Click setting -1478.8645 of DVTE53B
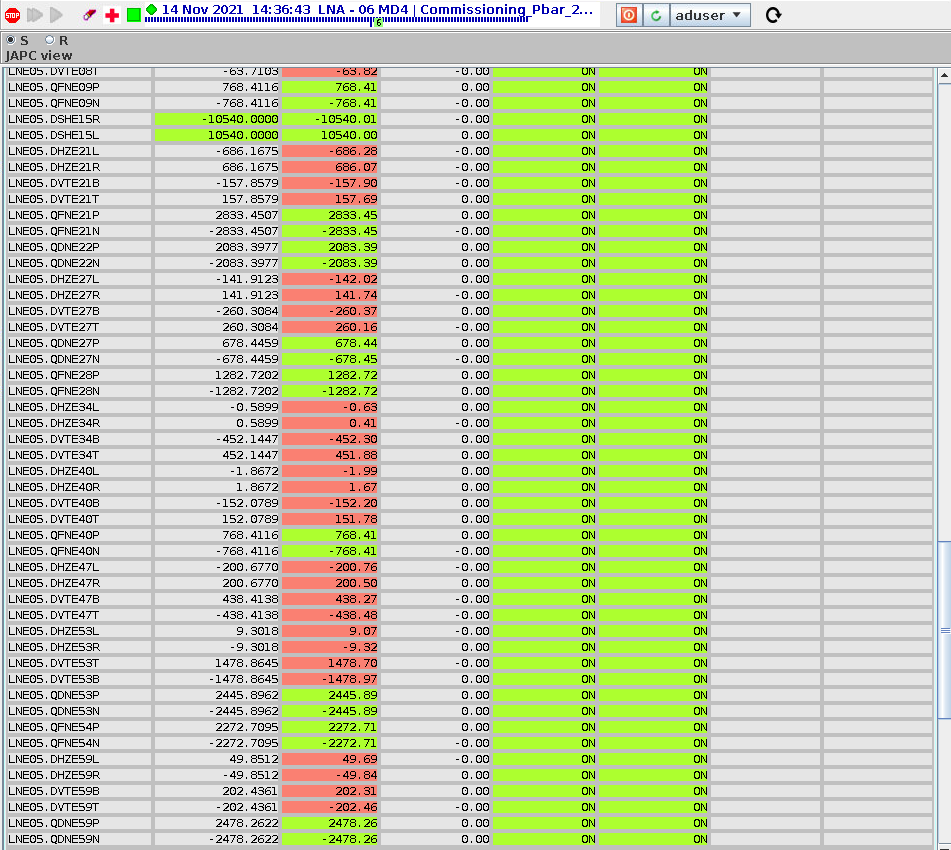Viewport: 951px width, 850px height. coord(217,680)
